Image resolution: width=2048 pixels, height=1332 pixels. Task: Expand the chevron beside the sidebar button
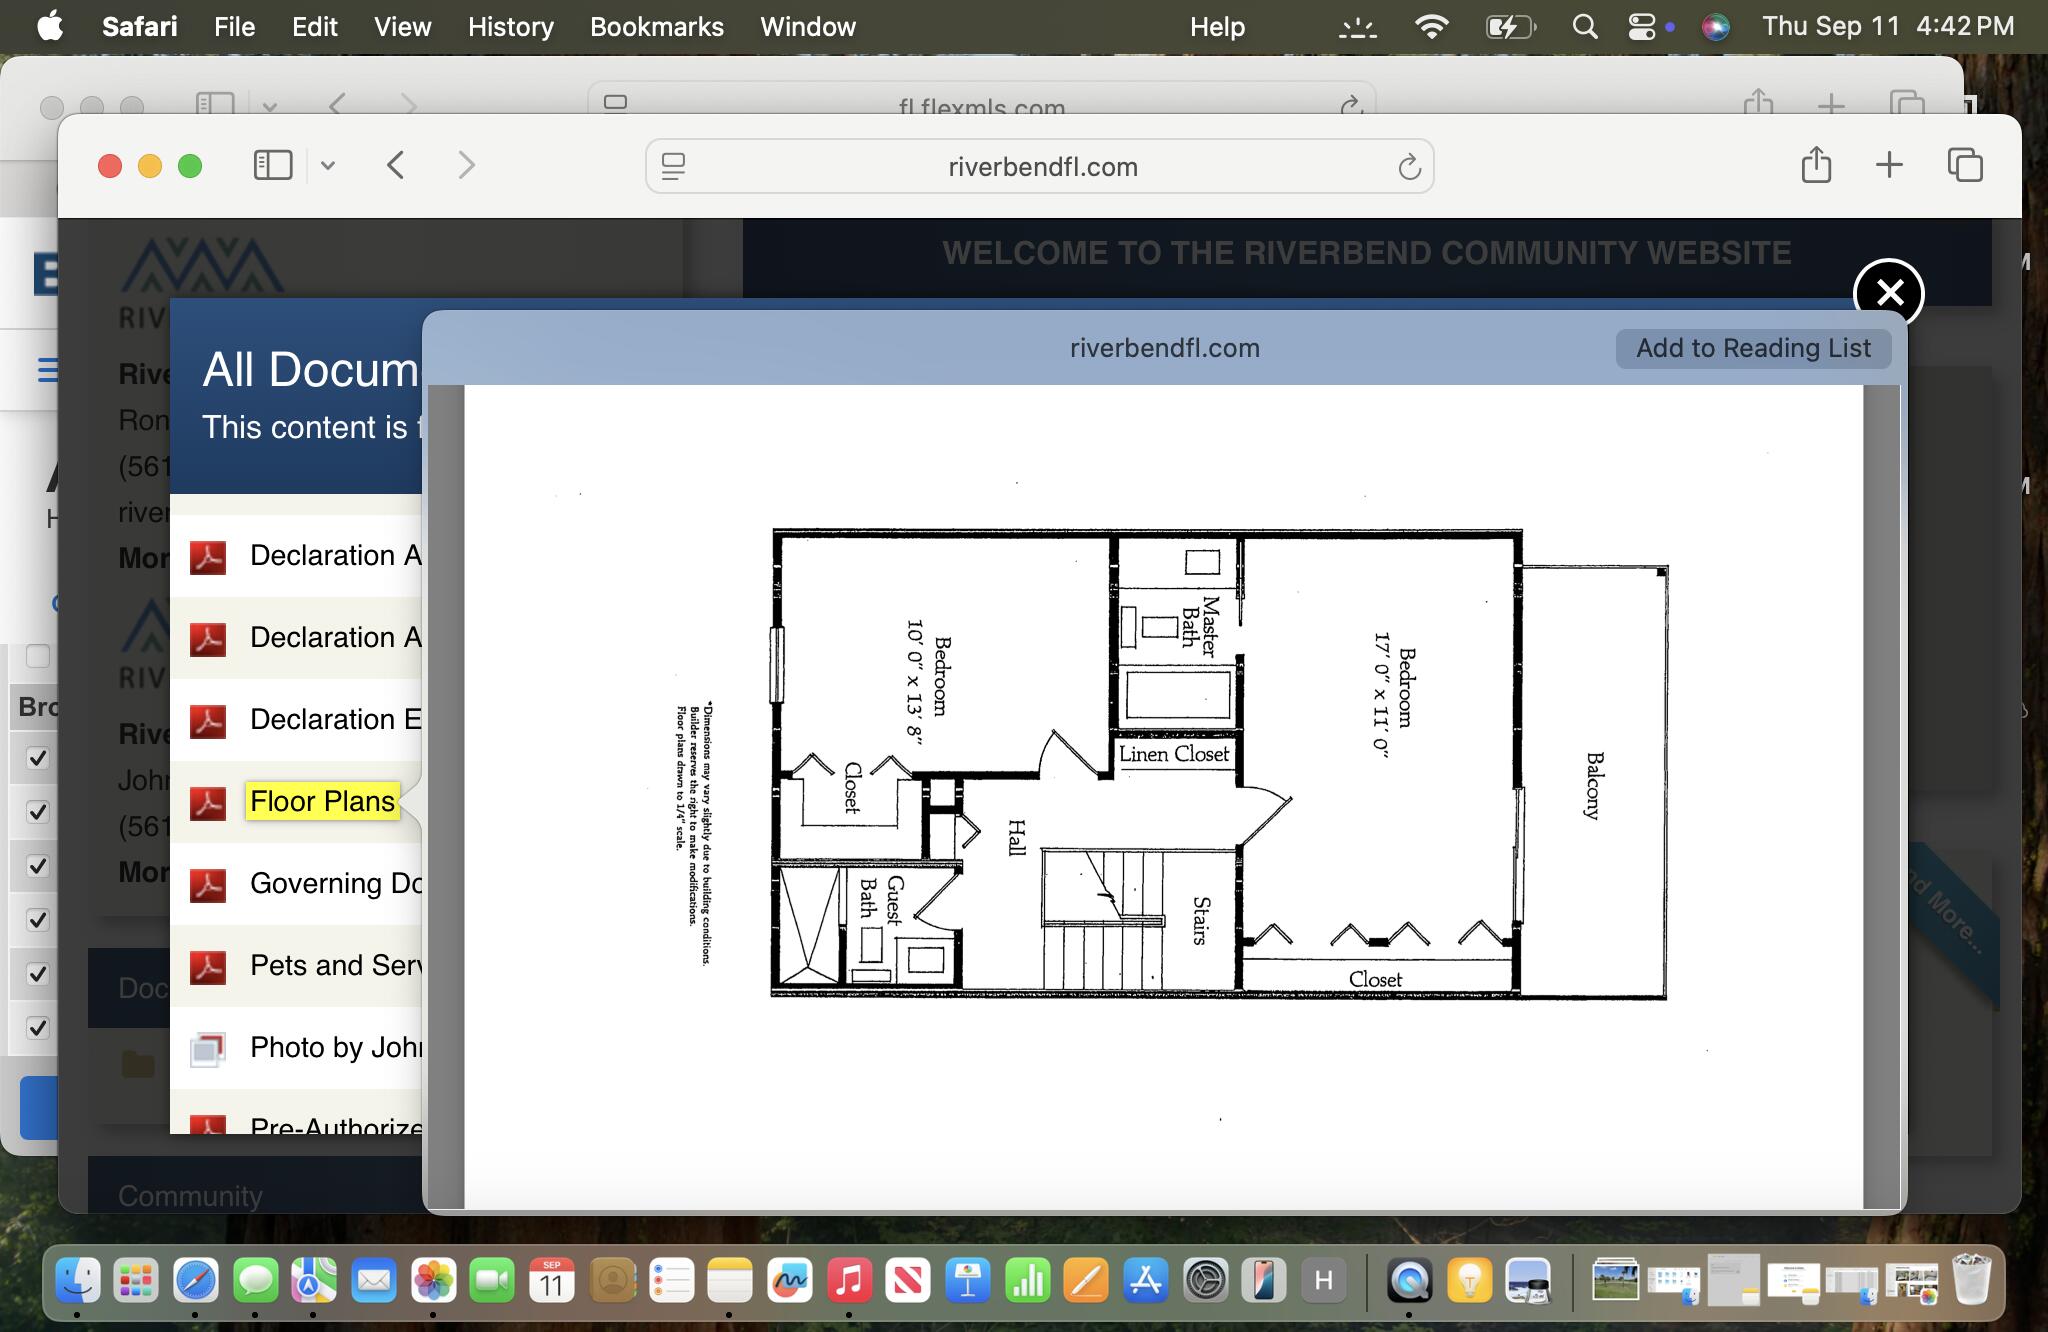328,166
